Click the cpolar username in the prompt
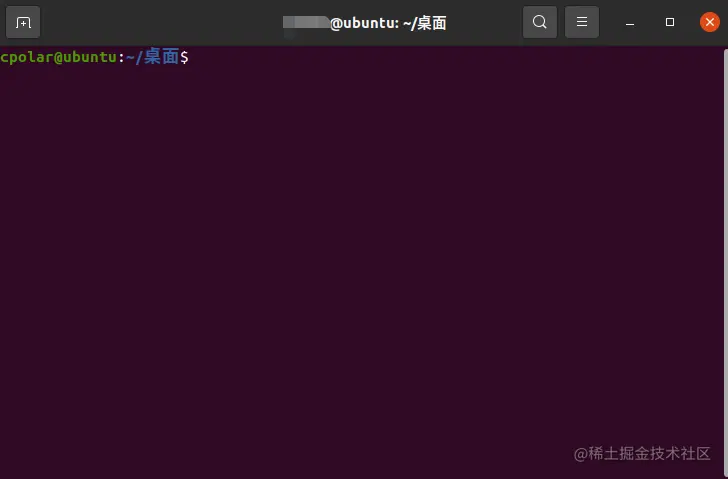Viewport: 728px width, 479px height. click(26, 58)
